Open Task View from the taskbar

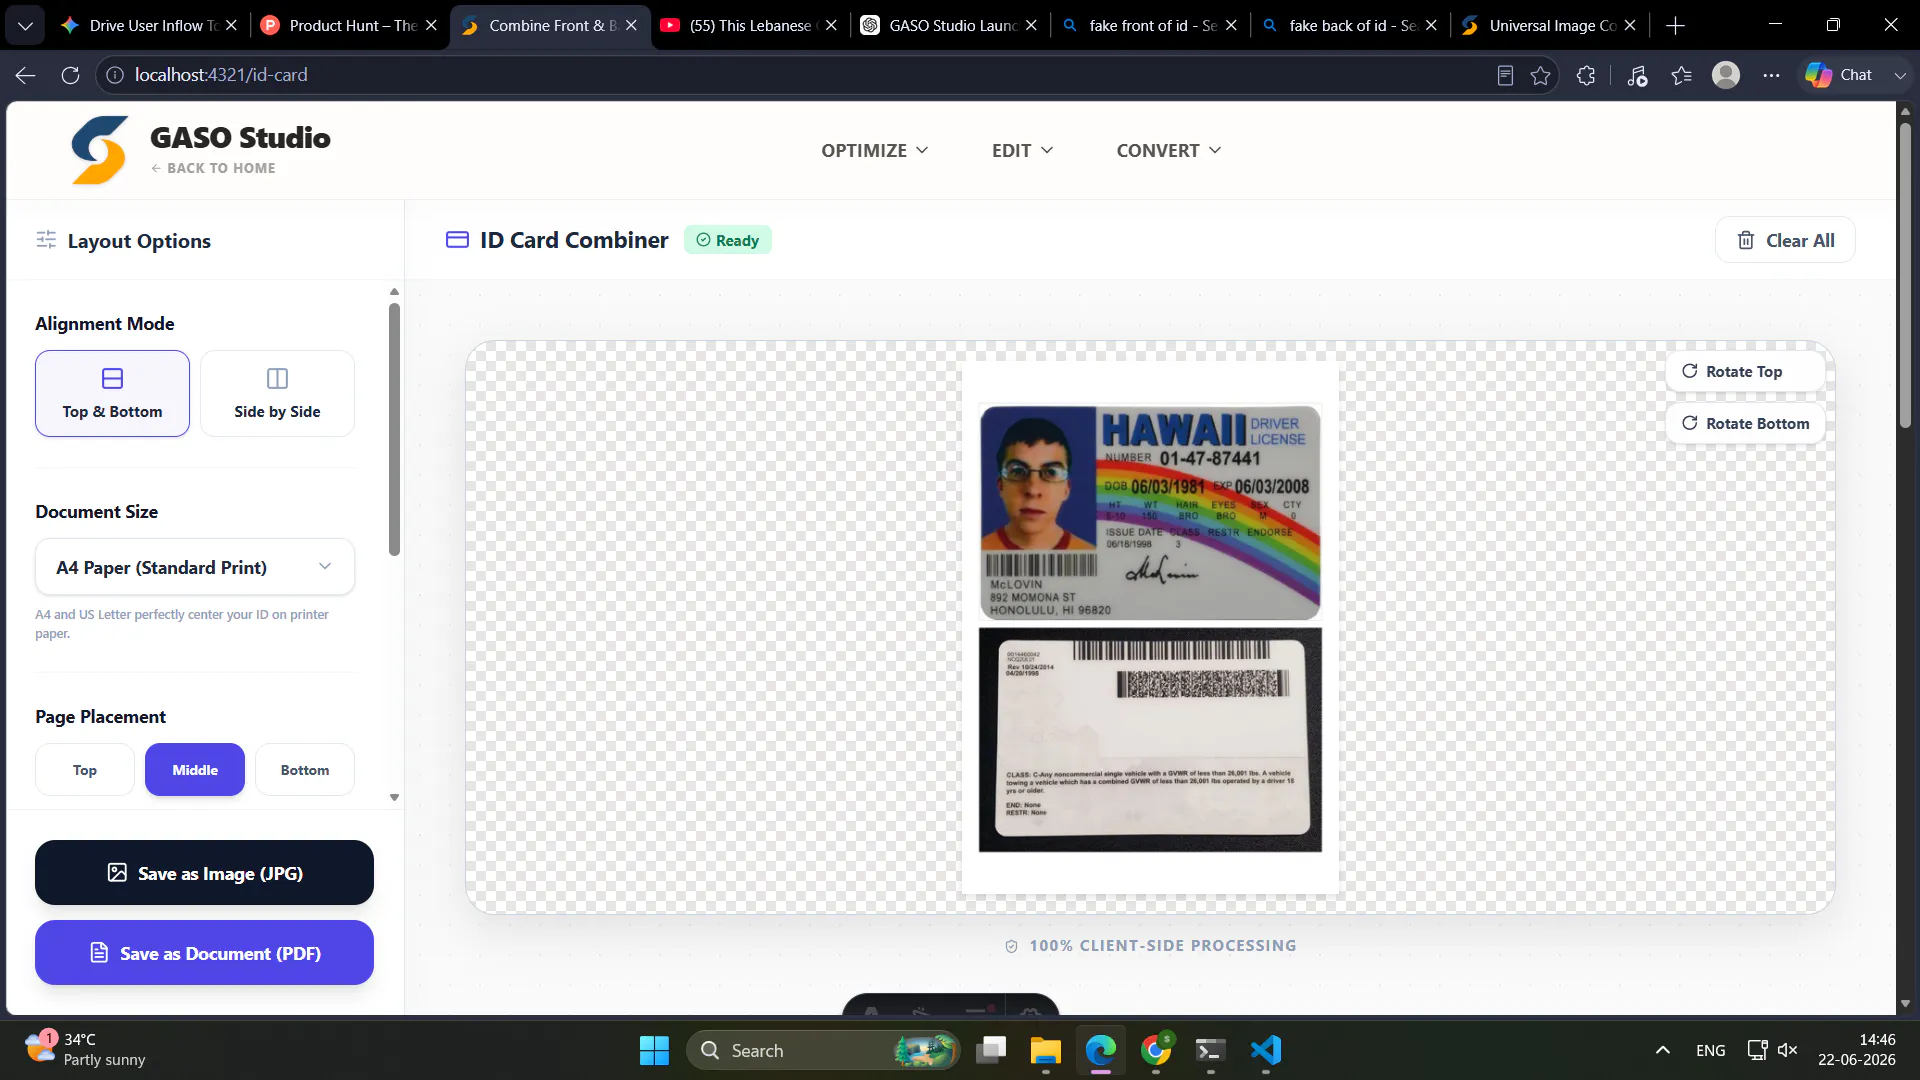[x=991, y=1050]
